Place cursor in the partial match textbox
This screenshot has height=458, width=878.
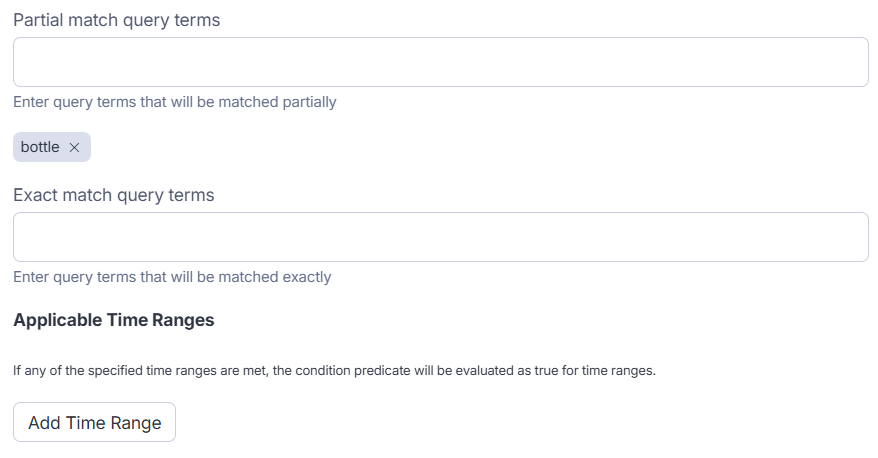(440, 62)
